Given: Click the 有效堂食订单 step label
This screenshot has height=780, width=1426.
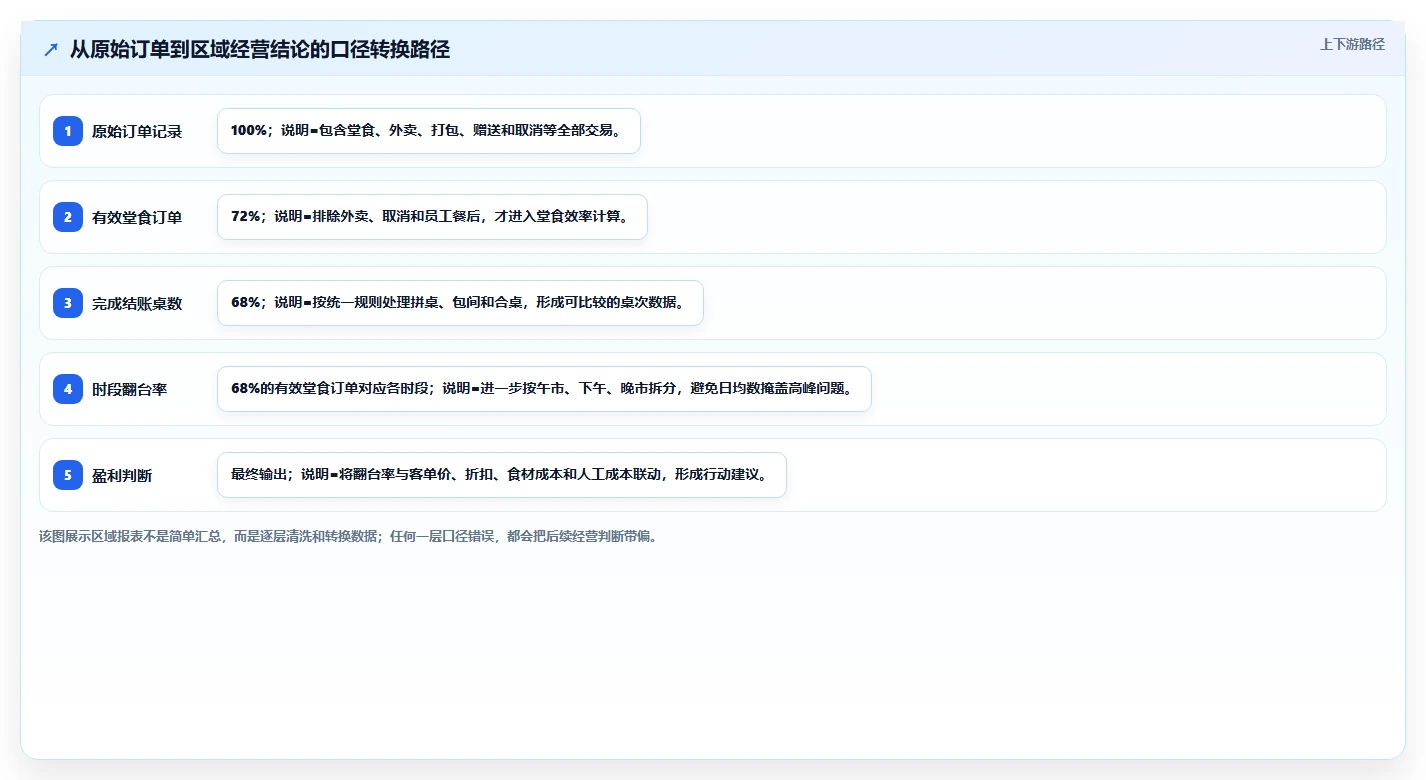Looking at the screenshot, I should point(137,217).
